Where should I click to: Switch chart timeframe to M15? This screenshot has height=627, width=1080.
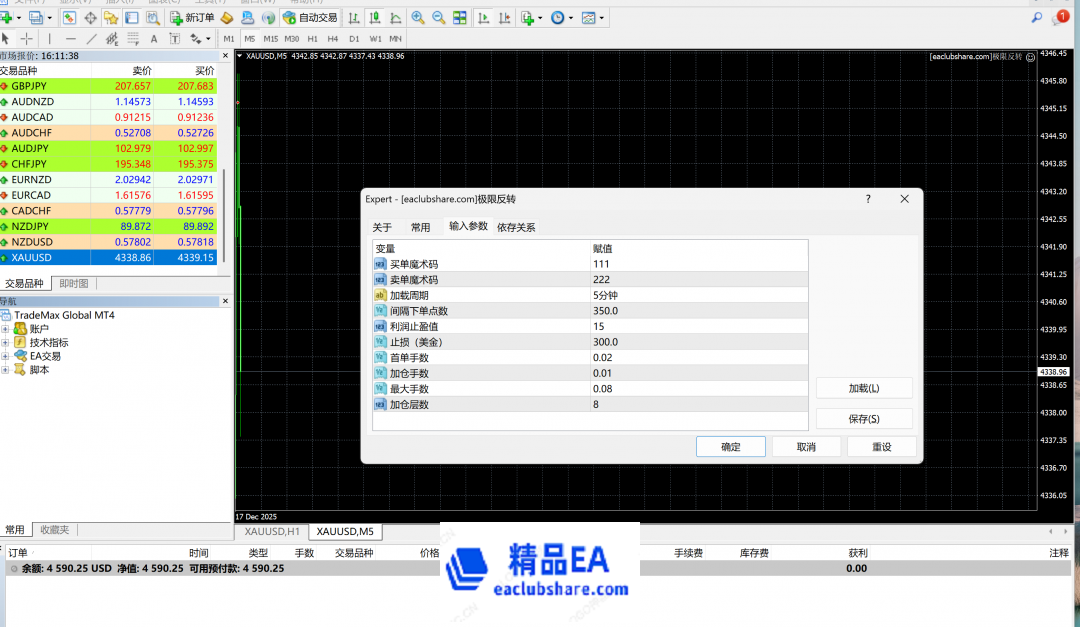click(x=270, y=39)
